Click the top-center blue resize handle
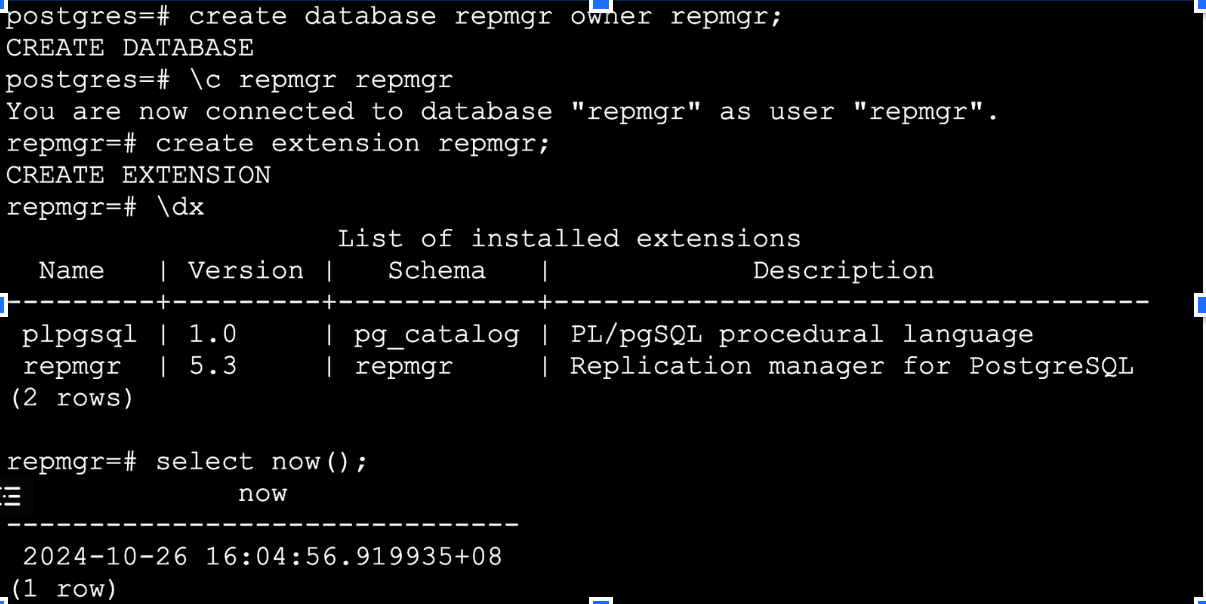Viewport: 1206px width, 604px height. click(600, 4)
